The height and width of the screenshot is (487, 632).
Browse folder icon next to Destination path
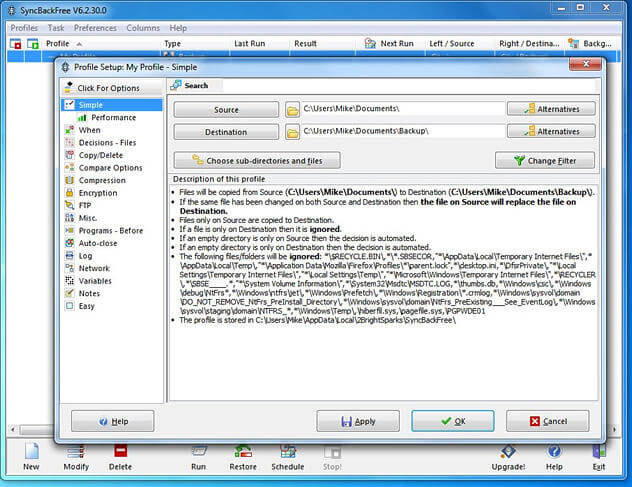[293, 132]
